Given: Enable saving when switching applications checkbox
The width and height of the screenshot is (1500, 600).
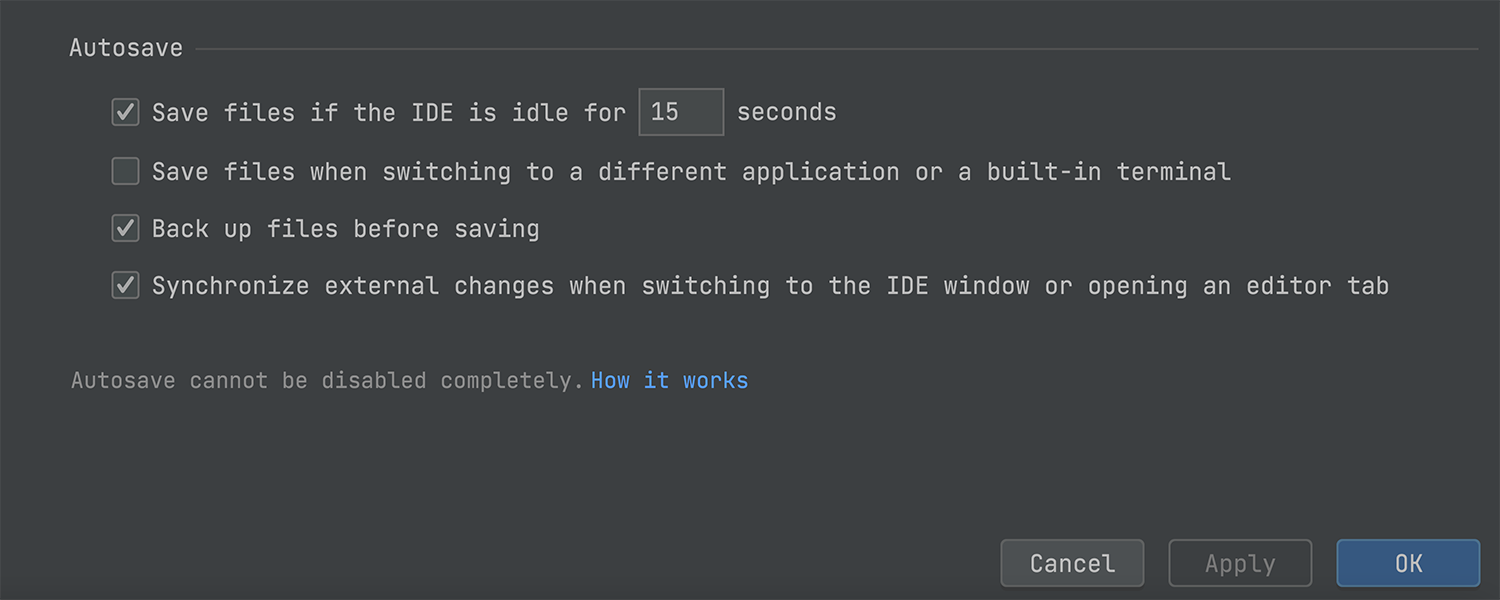Looking at the screenshot, I should click(125, 171).
